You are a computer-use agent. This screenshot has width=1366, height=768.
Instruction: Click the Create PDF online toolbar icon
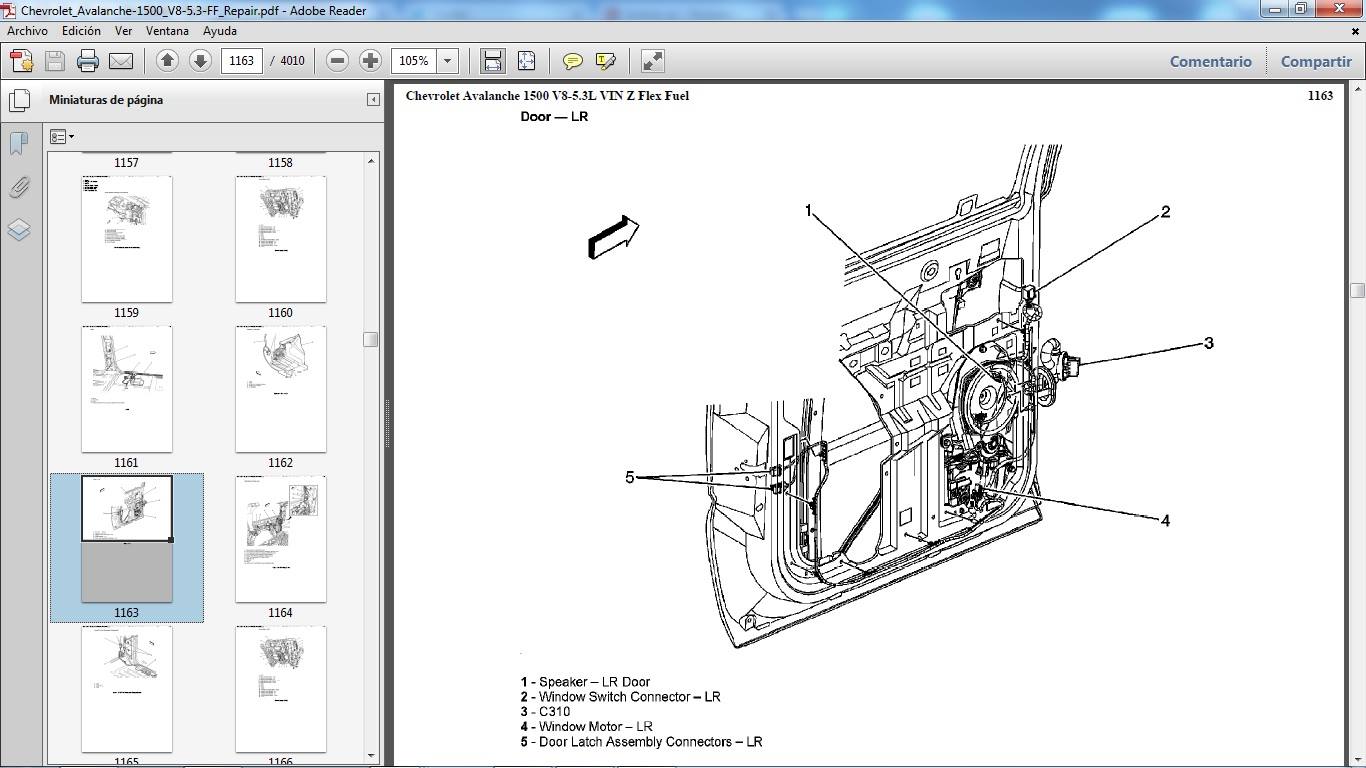pos(22,61)
